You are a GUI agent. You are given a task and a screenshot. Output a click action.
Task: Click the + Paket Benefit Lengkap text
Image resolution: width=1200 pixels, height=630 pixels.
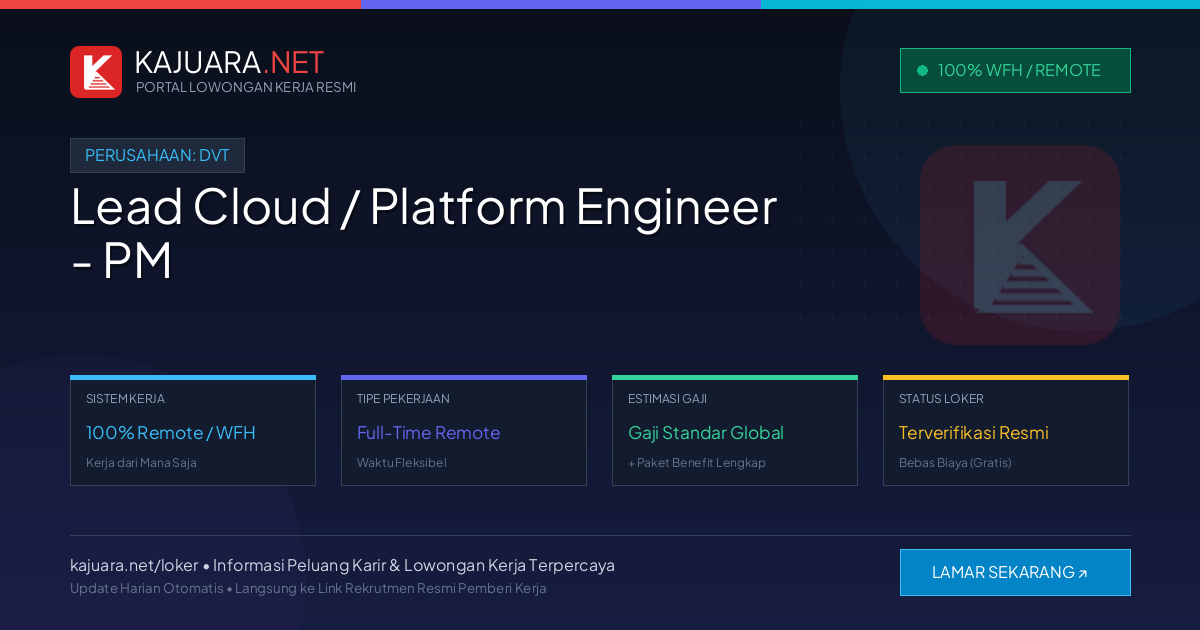point(697,463)
